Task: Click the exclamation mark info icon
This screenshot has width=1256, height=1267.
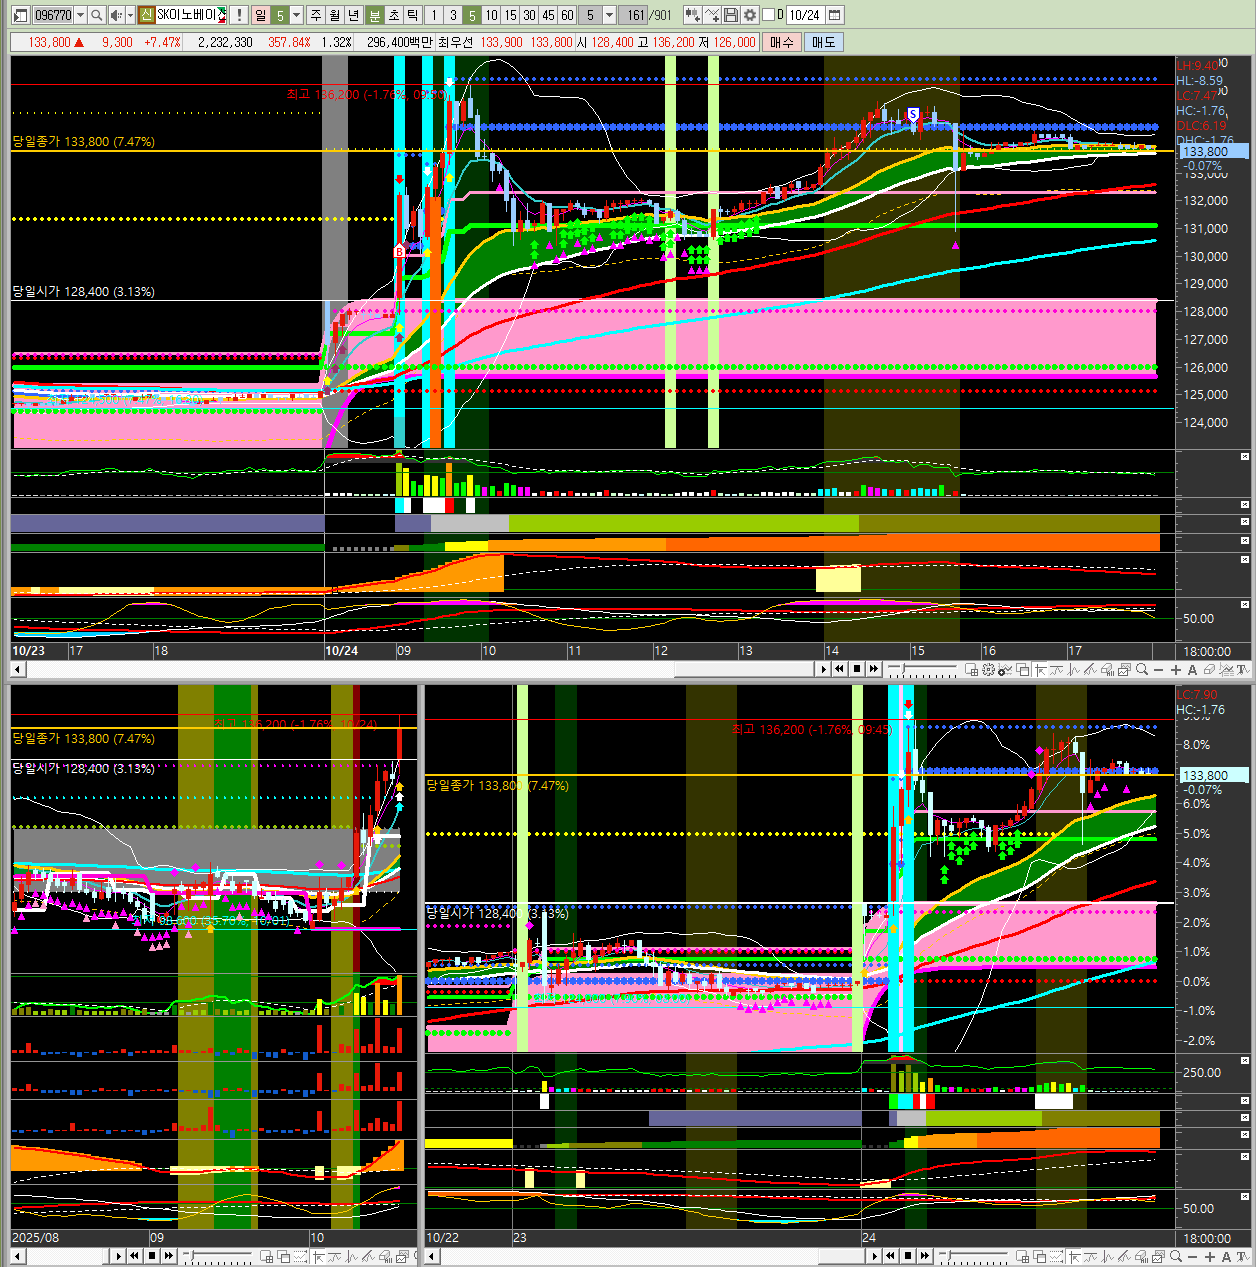Action: (239, 15)
